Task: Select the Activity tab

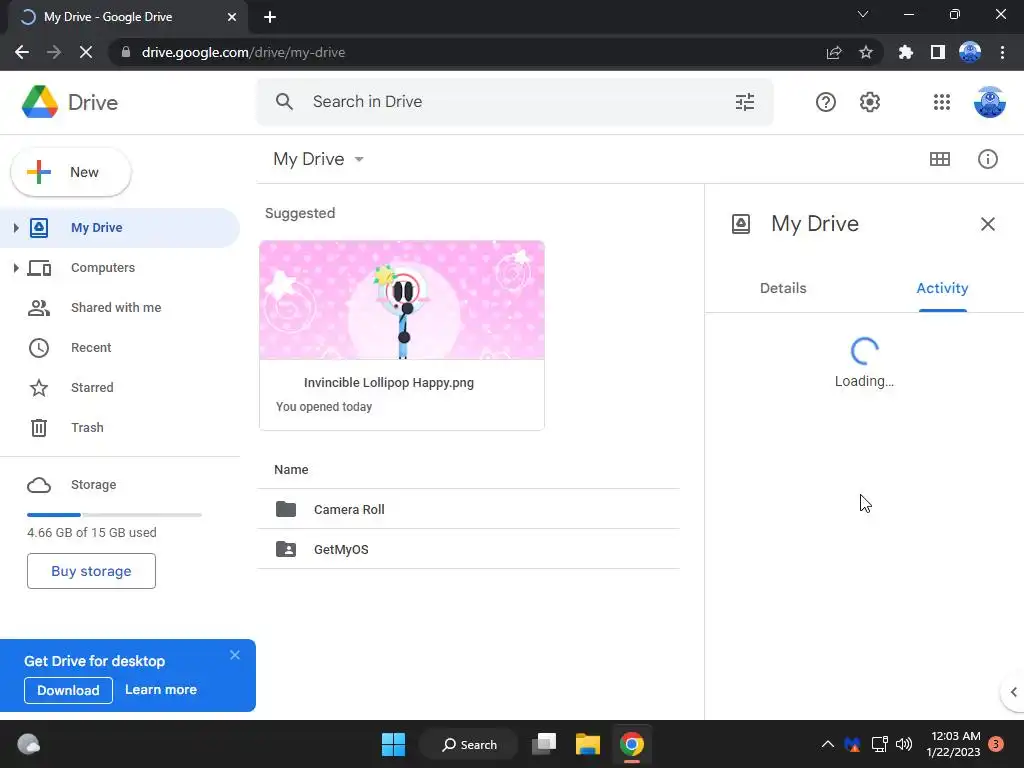Action: click(942, 288)
